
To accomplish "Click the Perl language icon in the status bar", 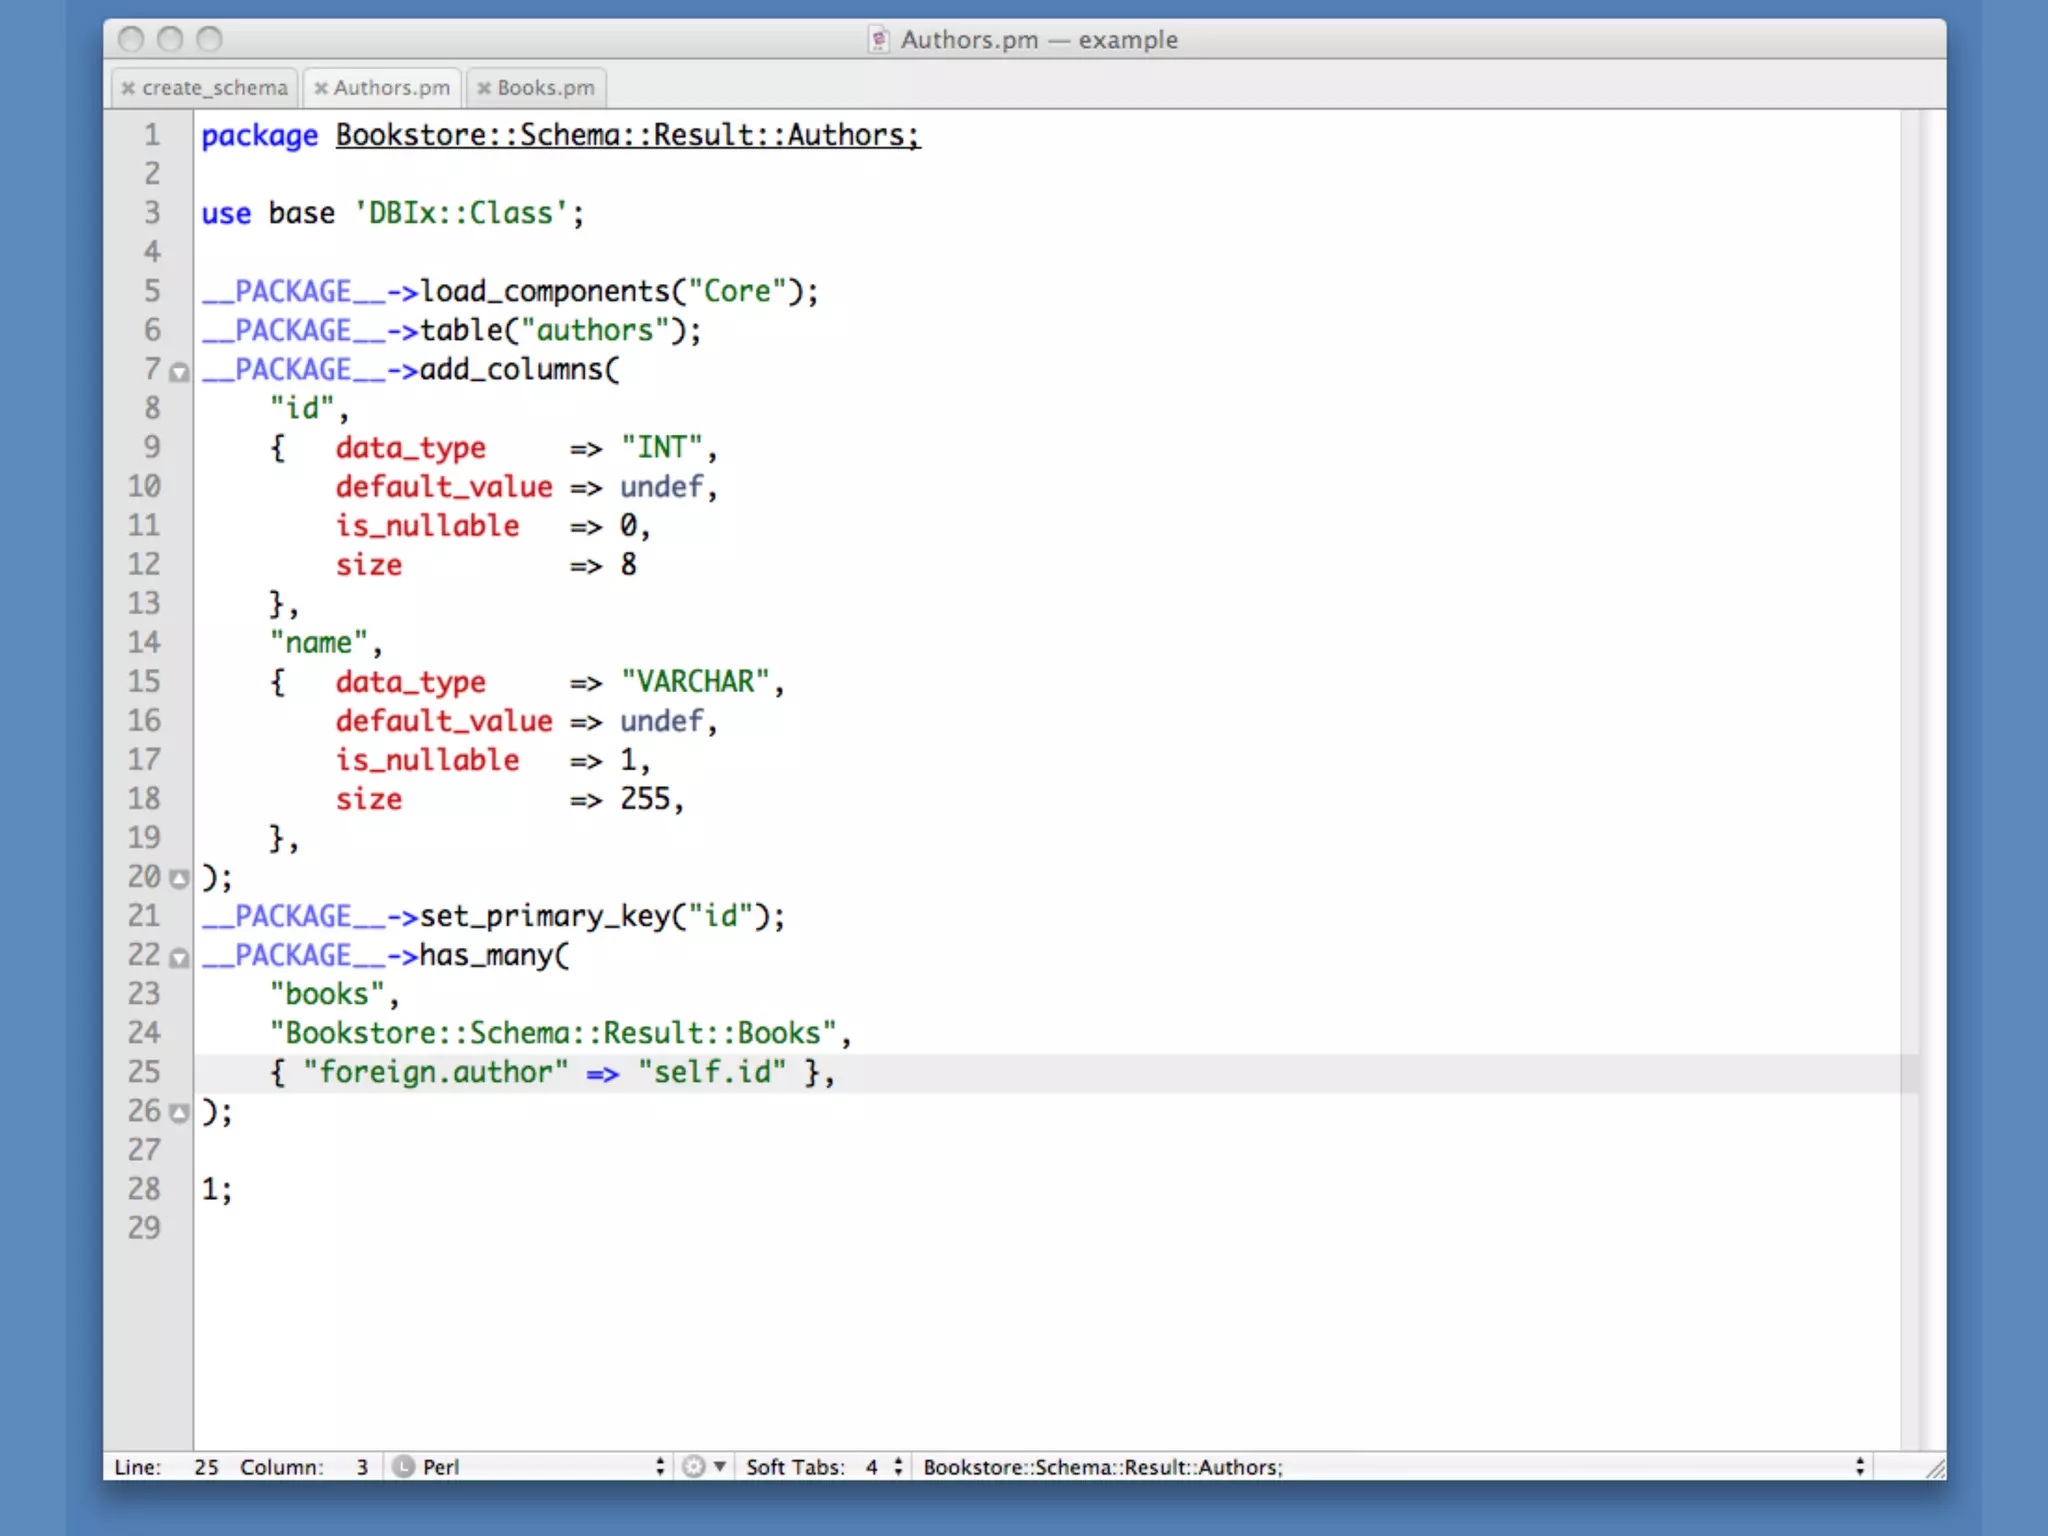I will click(x=403, y=1467).
